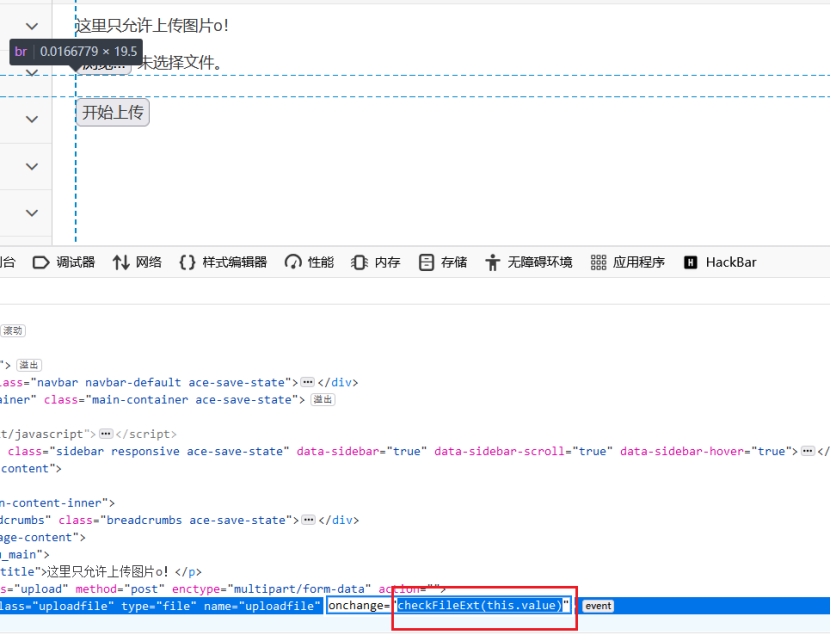Click the performance gauge icon
This screenshot has width=831, height=641.
293,262
